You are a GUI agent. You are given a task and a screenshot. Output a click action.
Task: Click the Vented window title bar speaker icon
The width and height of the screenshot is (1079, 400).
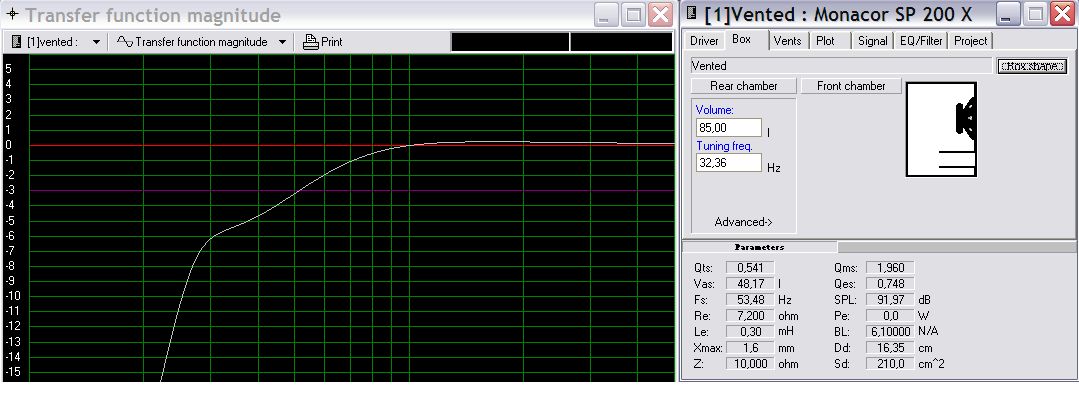point(692,13)
